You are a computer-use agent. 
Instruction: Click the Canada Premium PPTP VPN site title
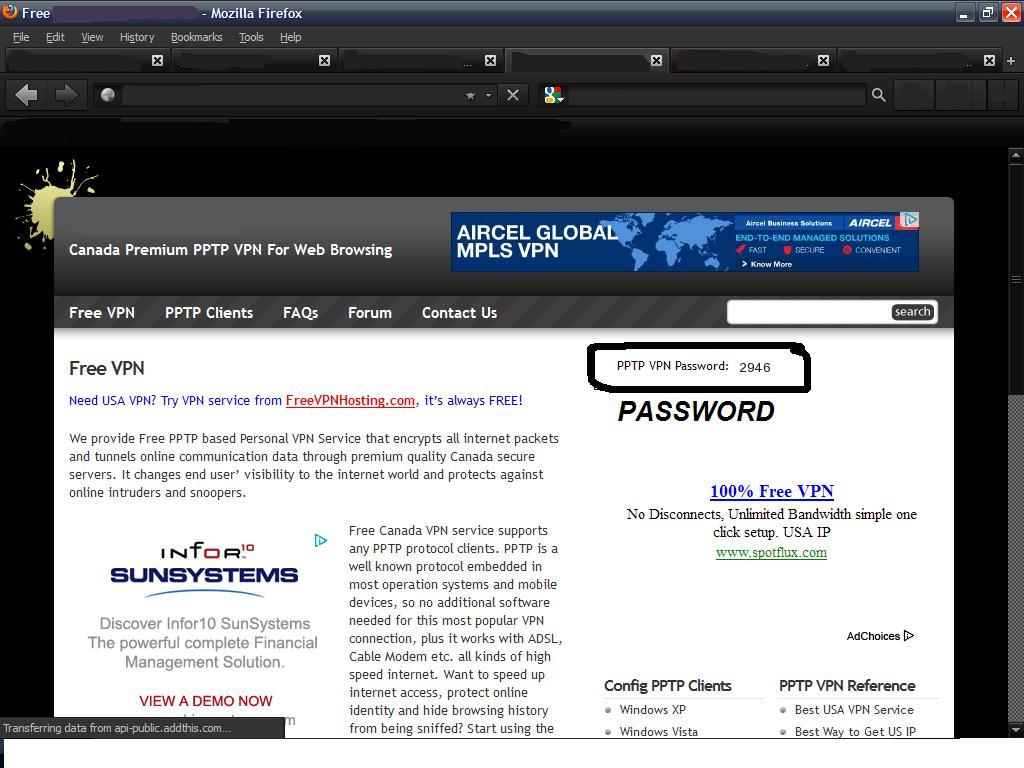pyautogui.click(x=231, y=250)
